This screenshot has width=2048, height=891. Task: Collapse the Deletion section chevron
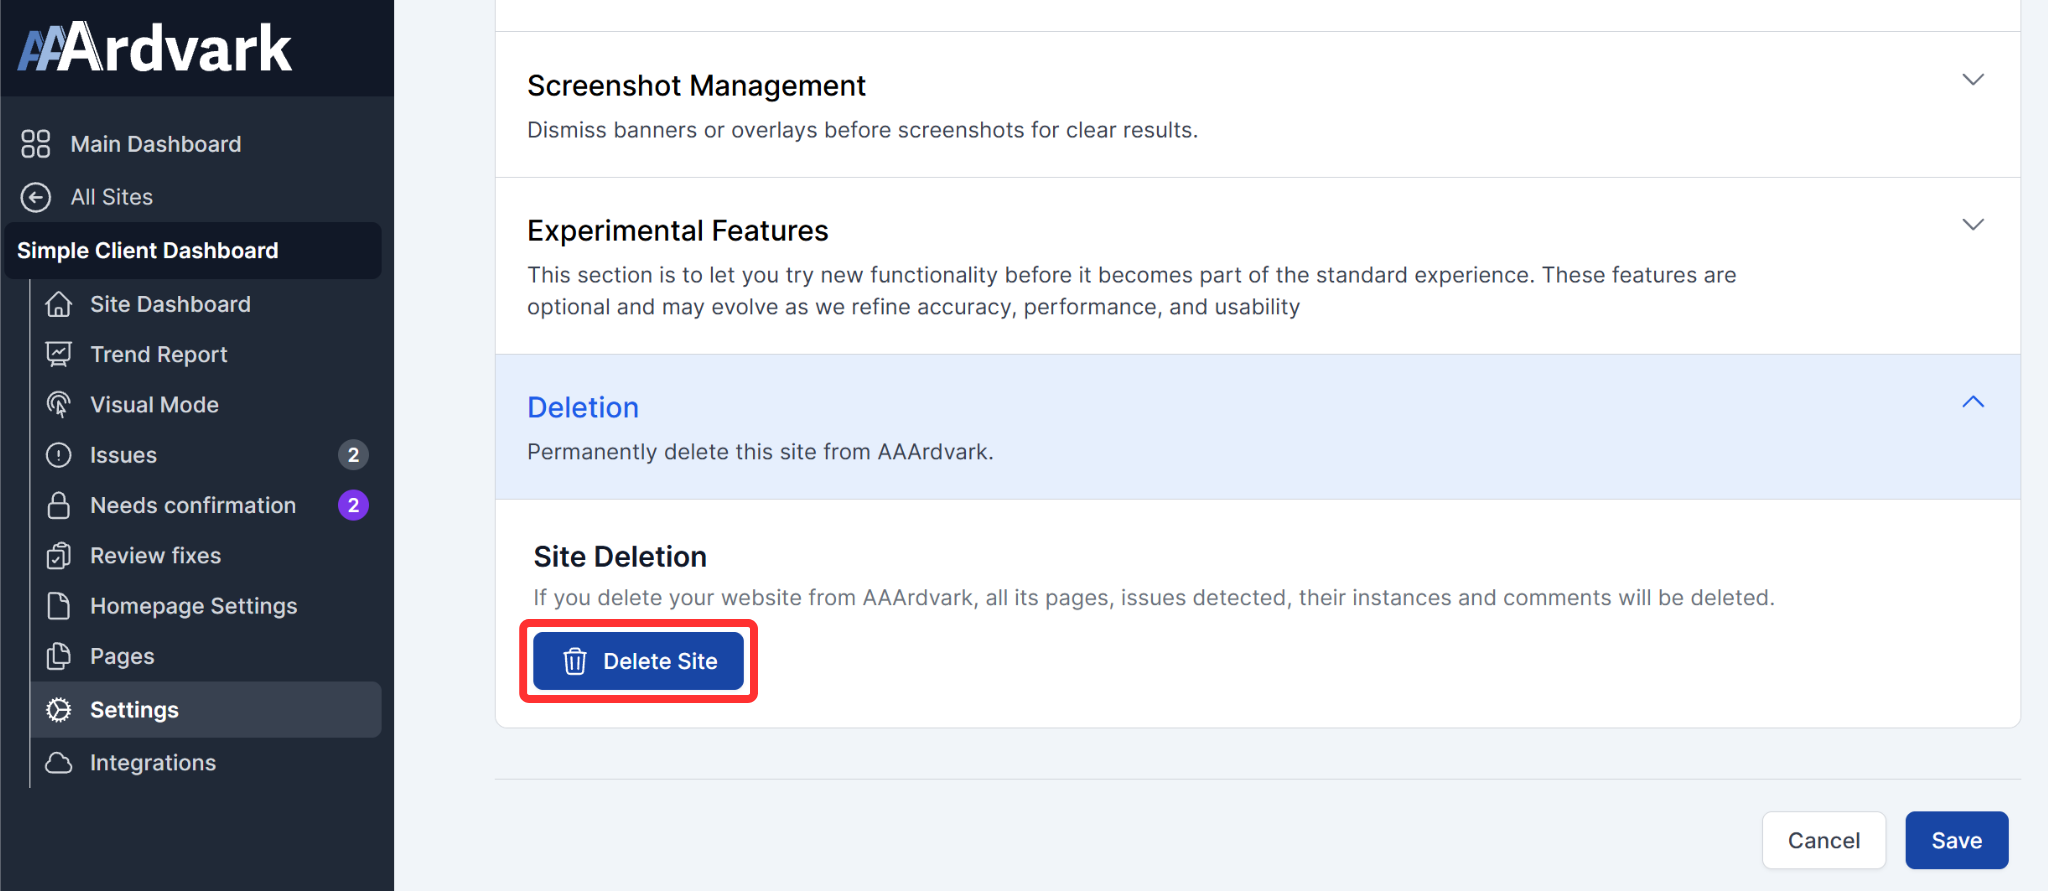coord(1973,402)
